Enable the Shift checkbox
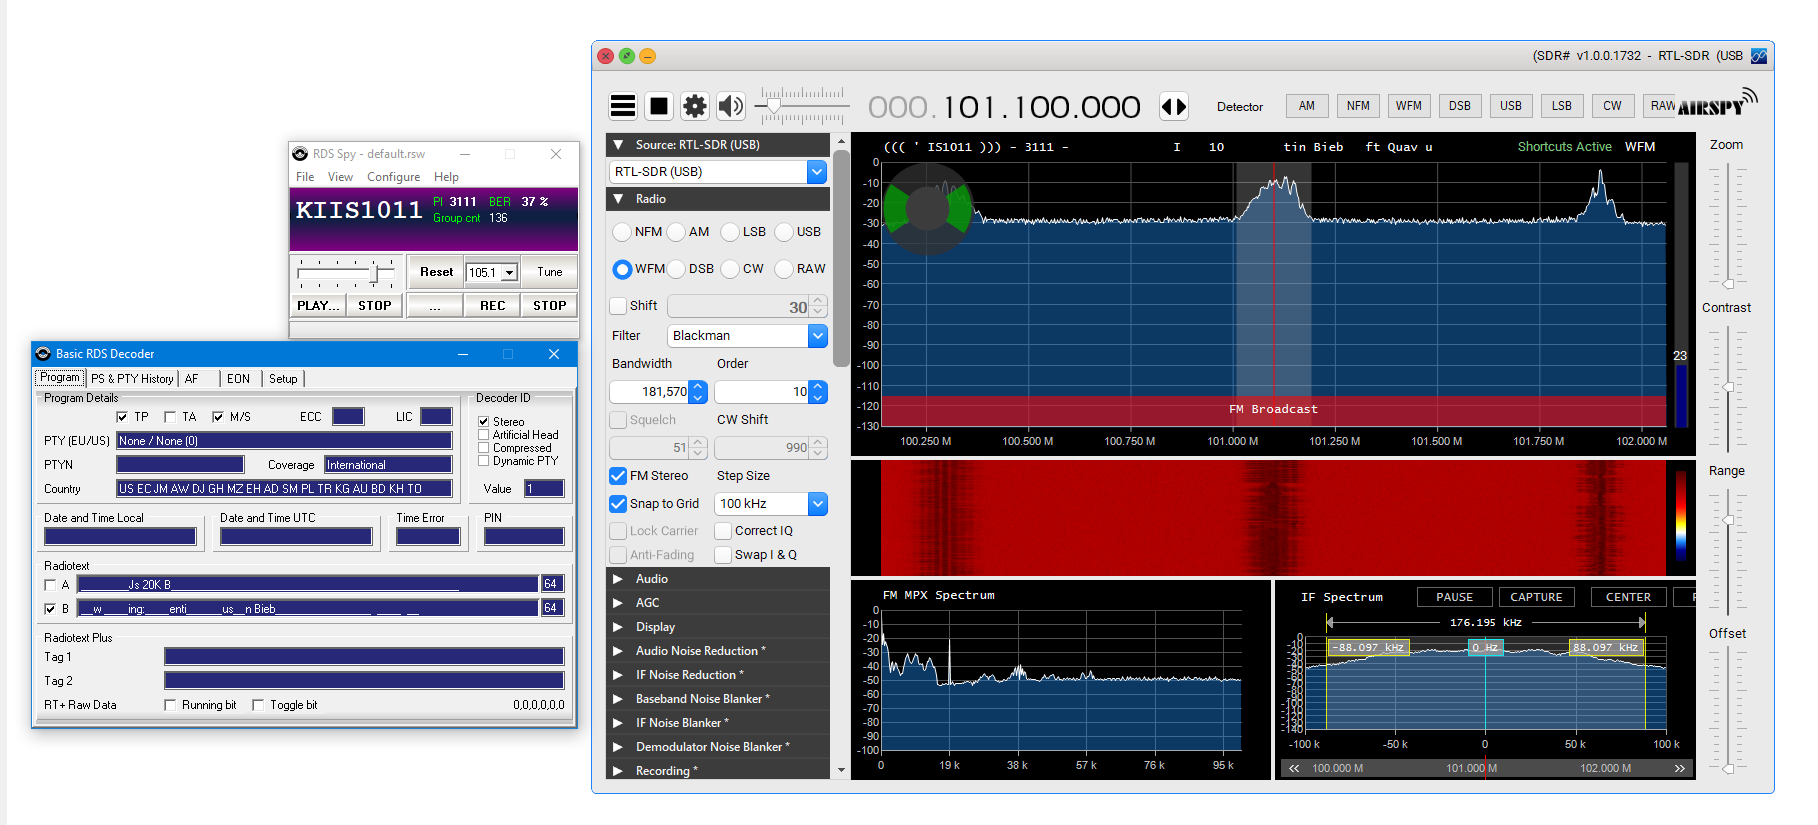 click(x=618, y=306)
